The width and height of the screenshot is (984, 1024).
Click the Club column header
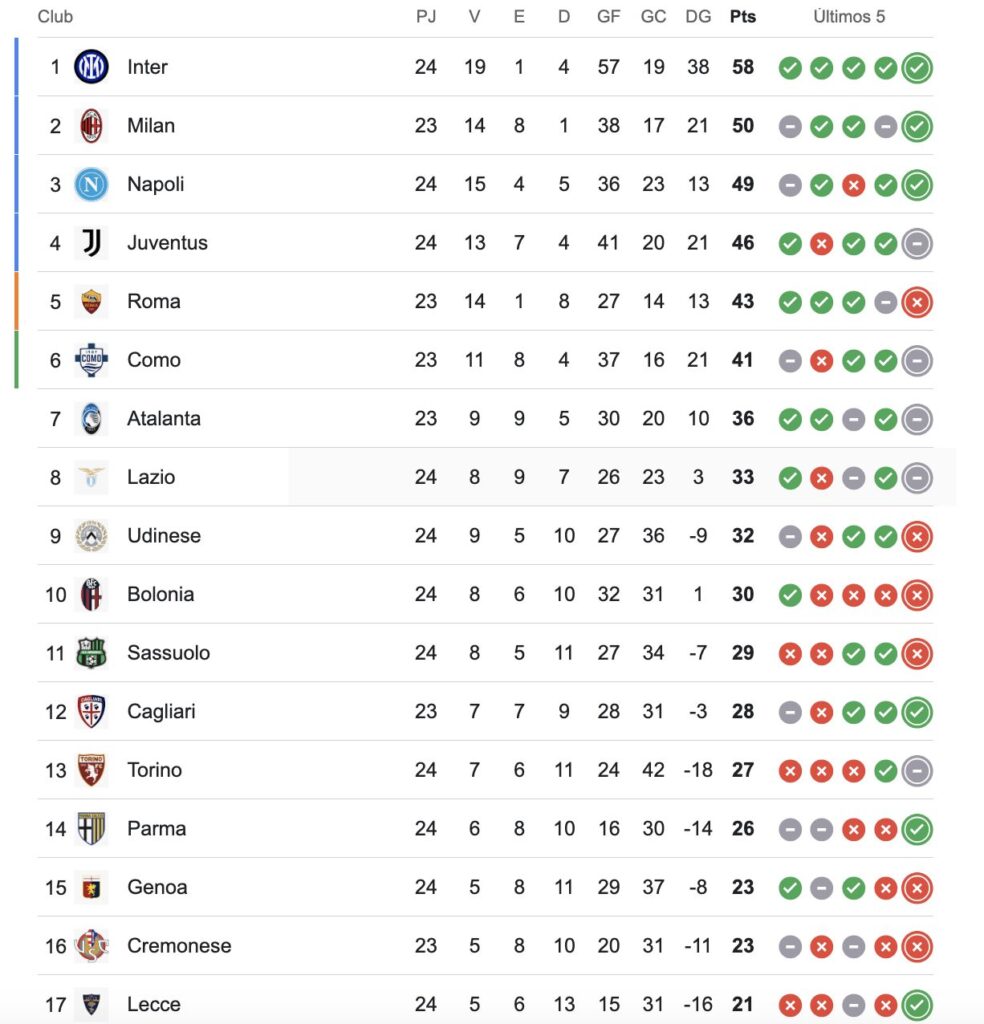55,17
